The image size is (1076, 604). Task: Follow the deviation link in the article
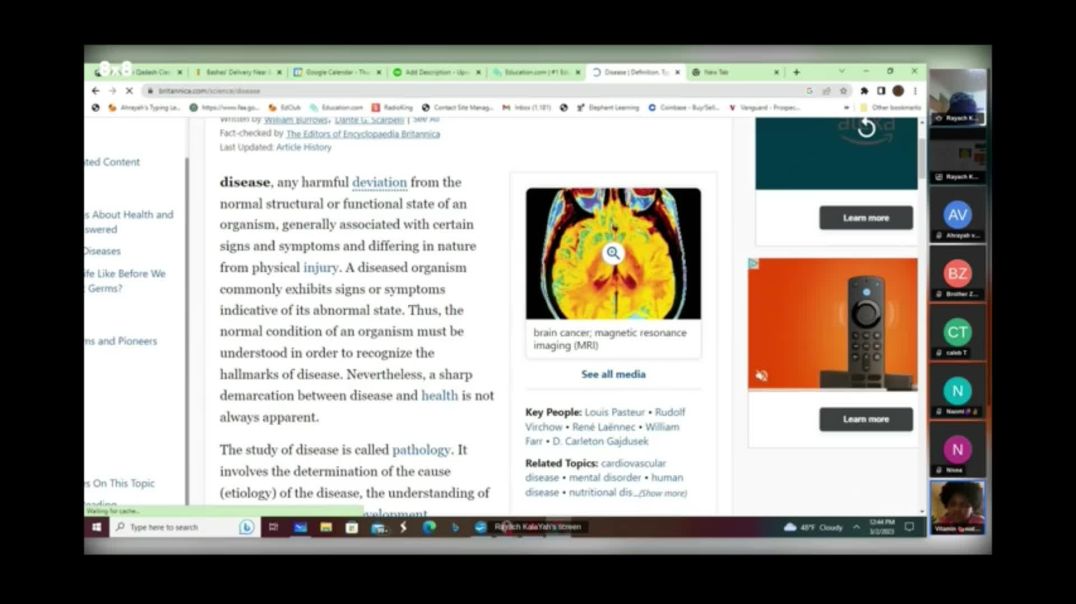(x=379, y=182)
